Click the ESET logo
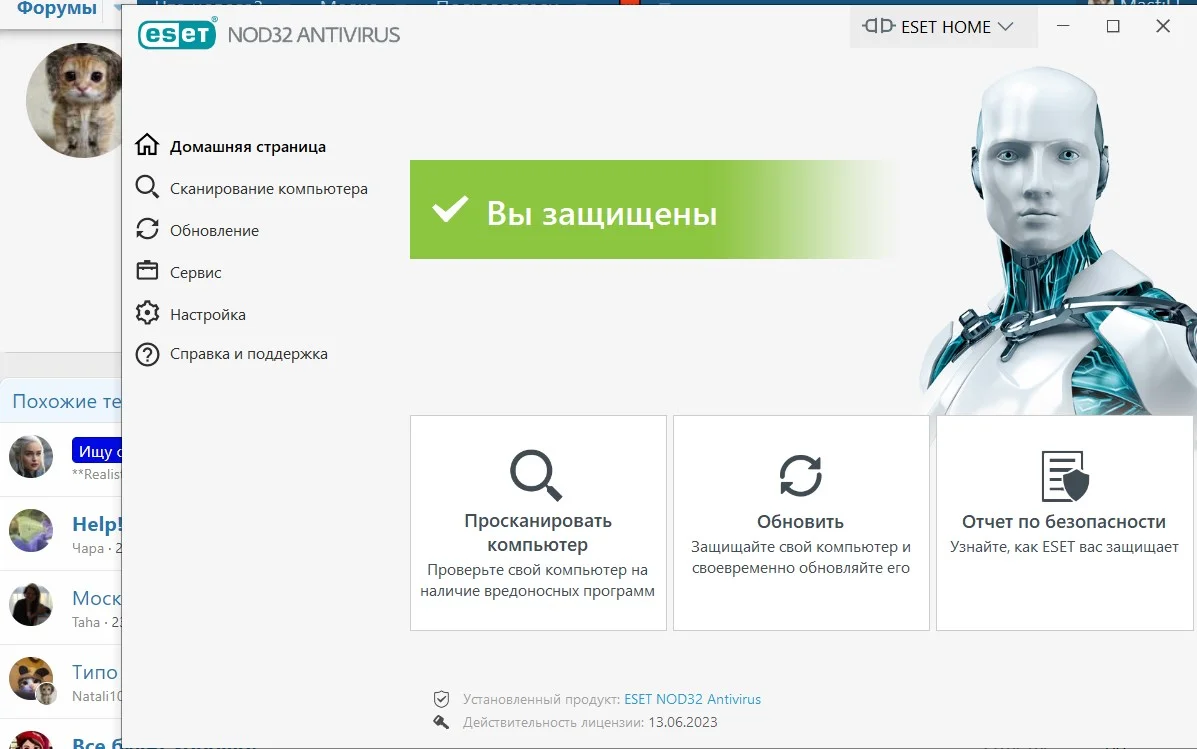The height and width of the screenshot is (749, 1197). tap(177, 33)
